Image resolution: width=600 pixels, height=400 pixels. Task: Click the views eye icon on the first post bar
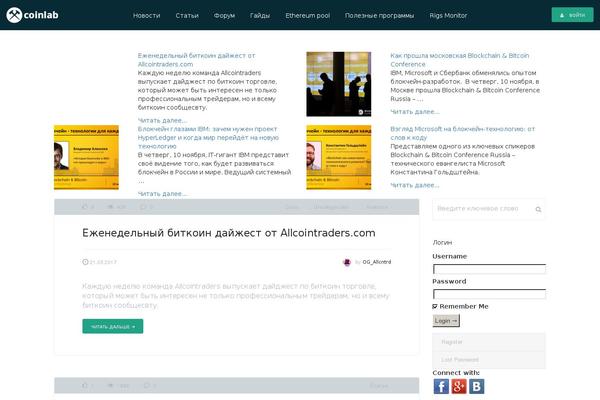pos(111,207)
